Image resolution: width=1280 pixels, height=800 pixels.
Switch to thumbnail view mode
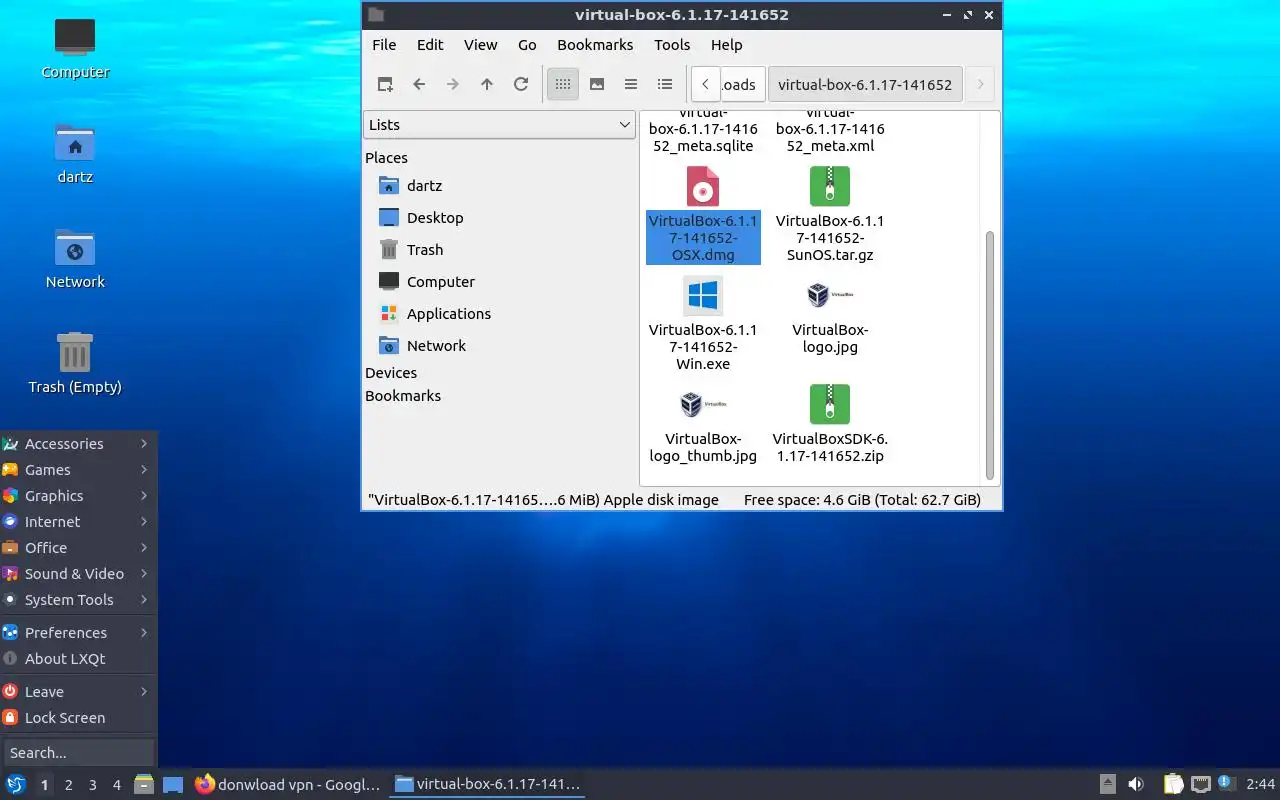(x=597, y=85)
